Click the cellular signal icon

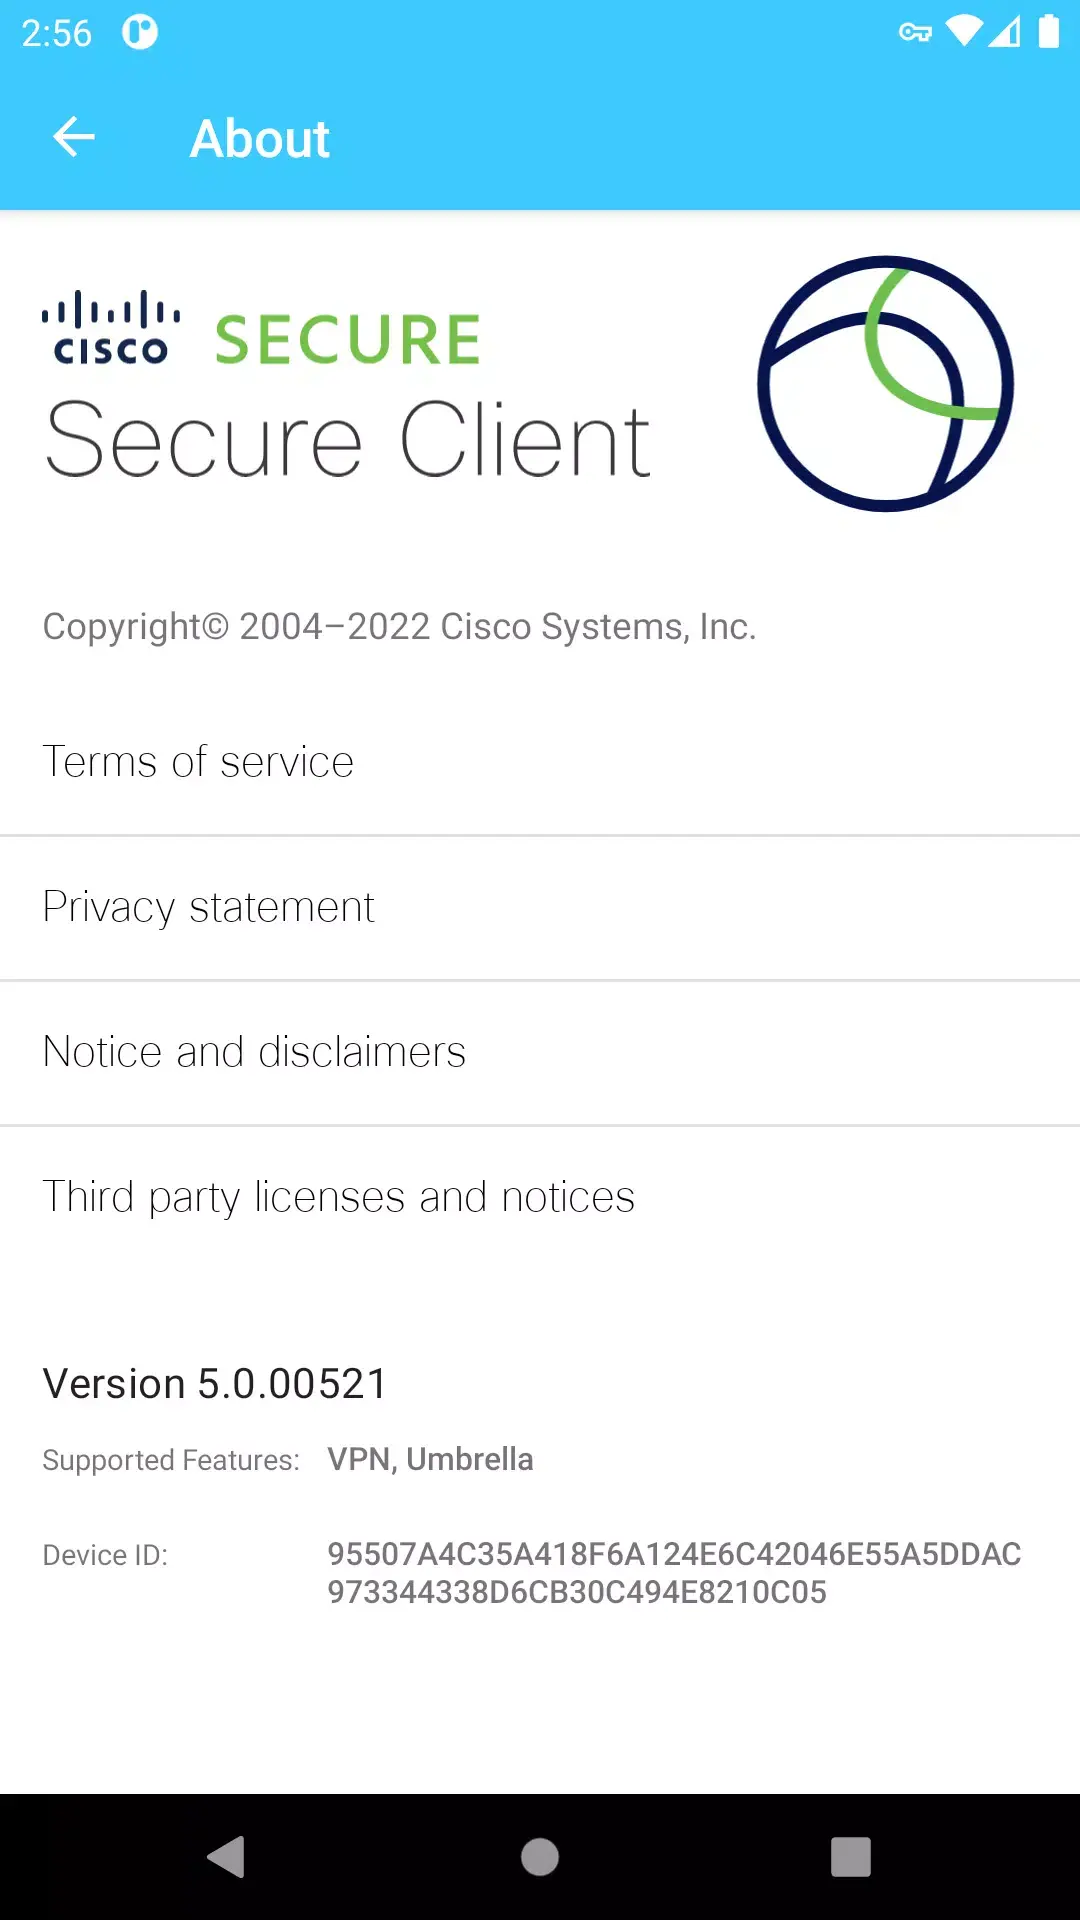click(1006, 30)
